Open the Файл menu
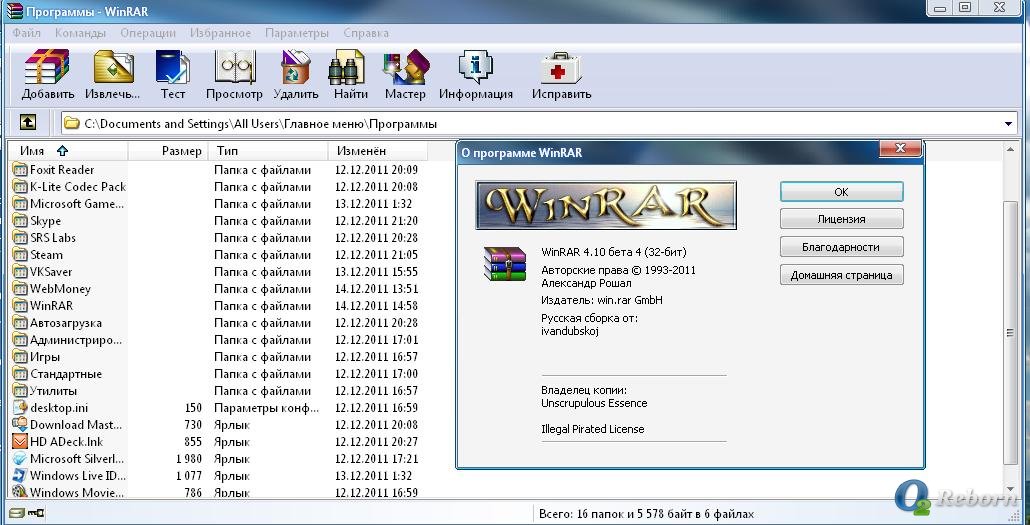The image size is (1030, 525). (26, 33)
